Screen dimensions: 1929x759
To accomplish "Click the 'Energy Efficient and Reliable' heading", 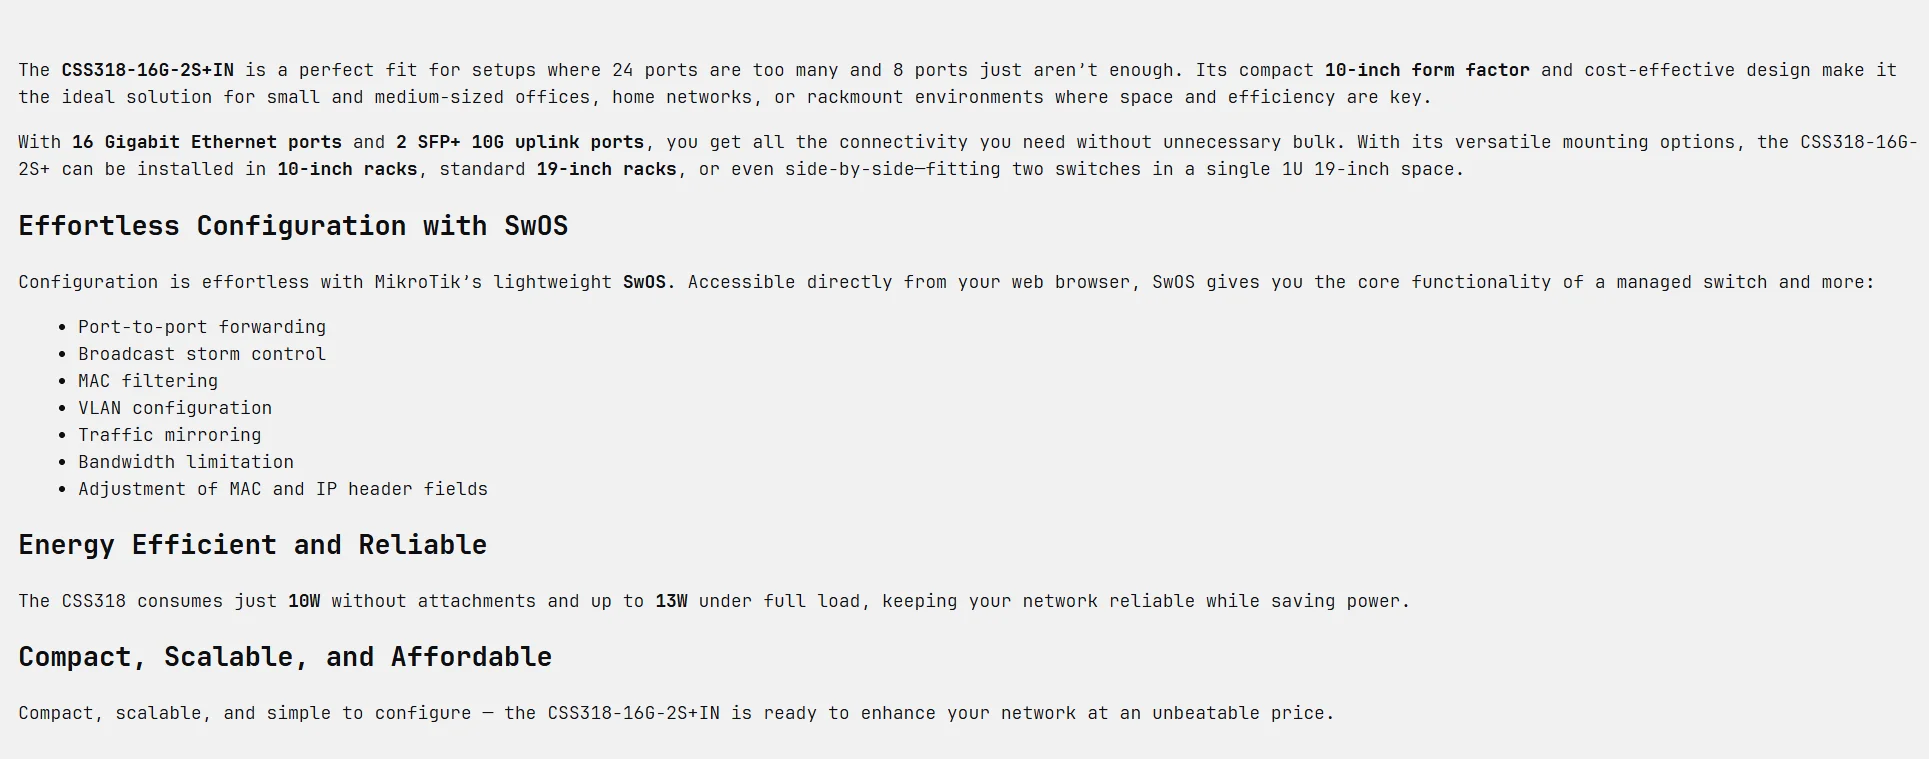I will [x=252, y=545].
